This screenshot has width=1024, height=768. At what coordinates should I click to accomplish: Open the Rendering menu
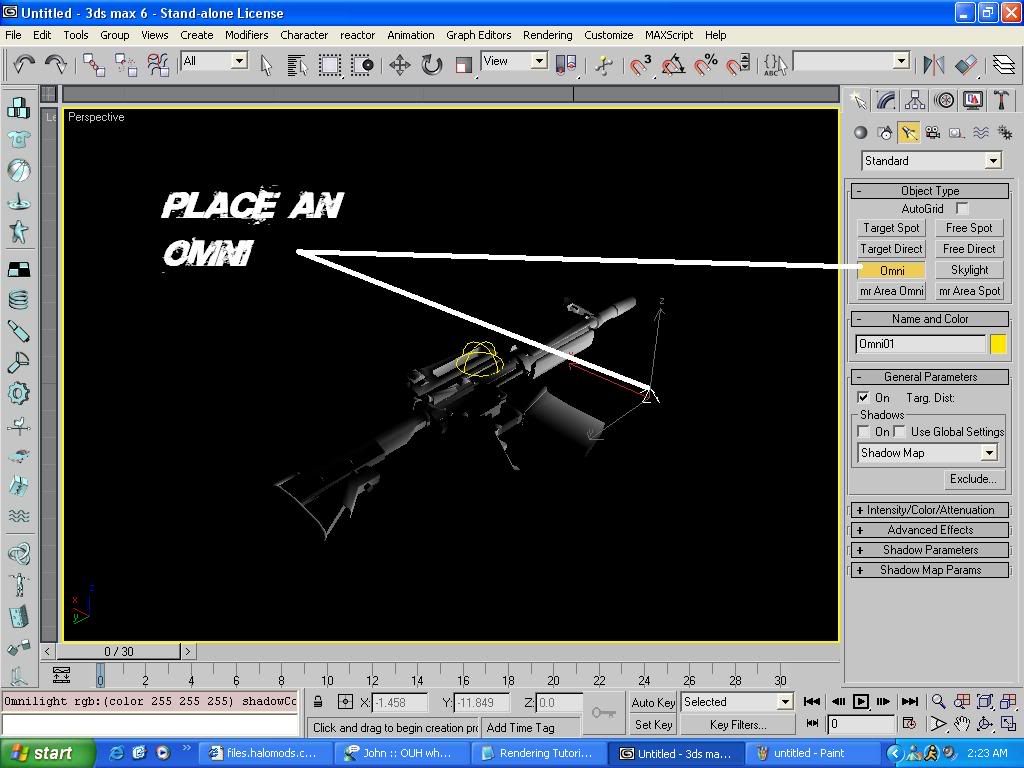pyautogui.click(x=547, y=35)
